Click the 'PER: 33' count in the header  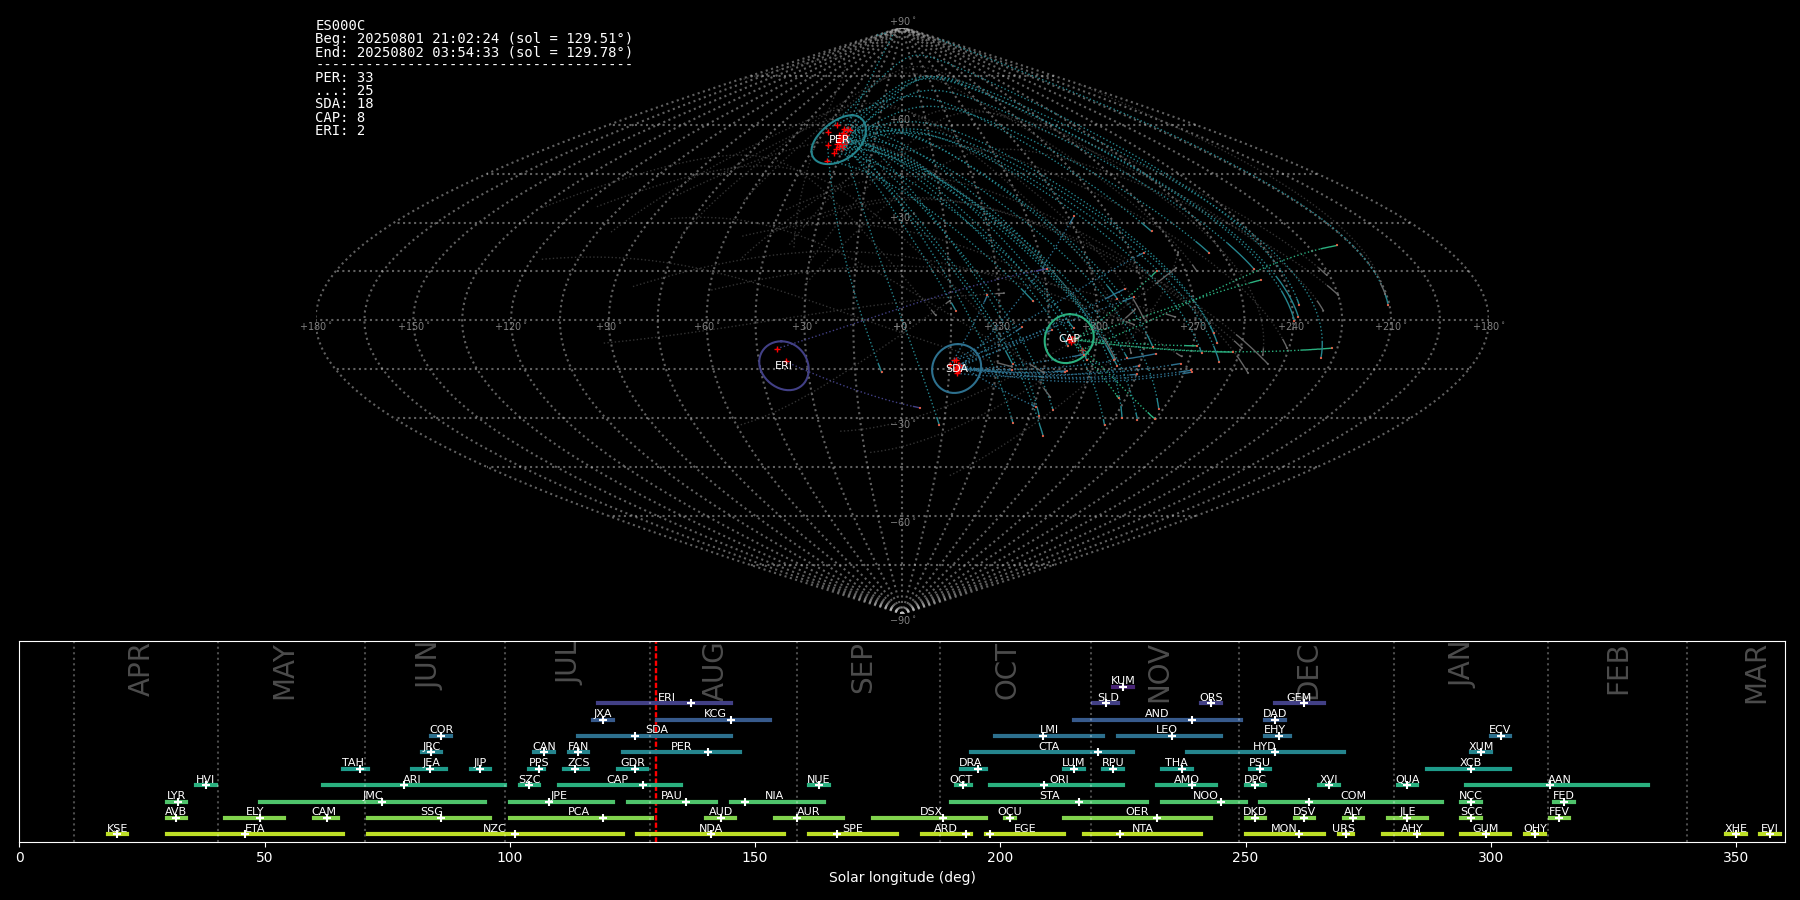344,78
